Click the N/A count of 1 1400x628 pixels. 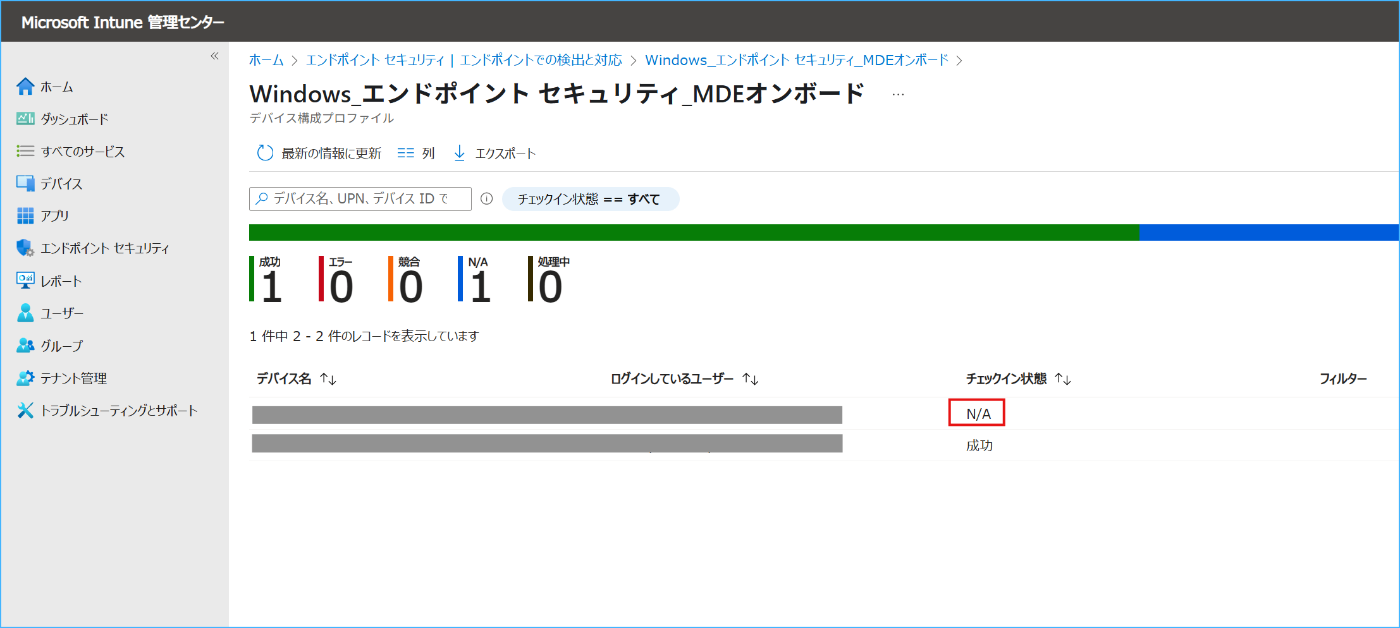coord(480,288)
